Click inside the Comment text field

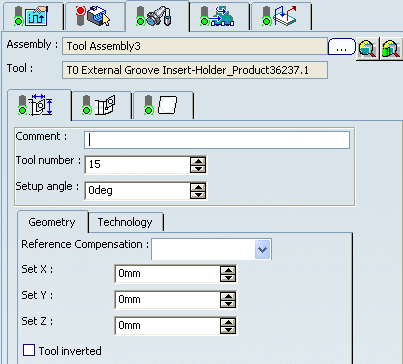point(217,140)
